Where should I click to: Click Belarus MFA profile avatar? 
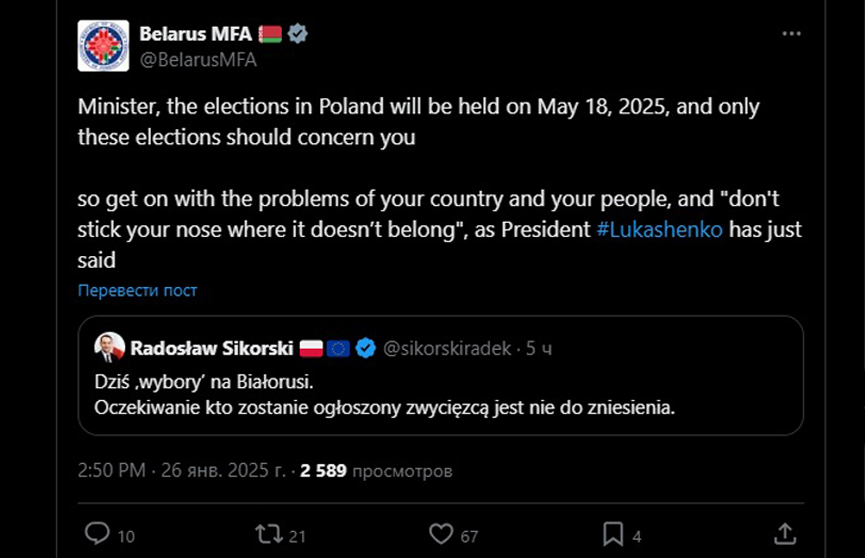[x=103, y=46]
